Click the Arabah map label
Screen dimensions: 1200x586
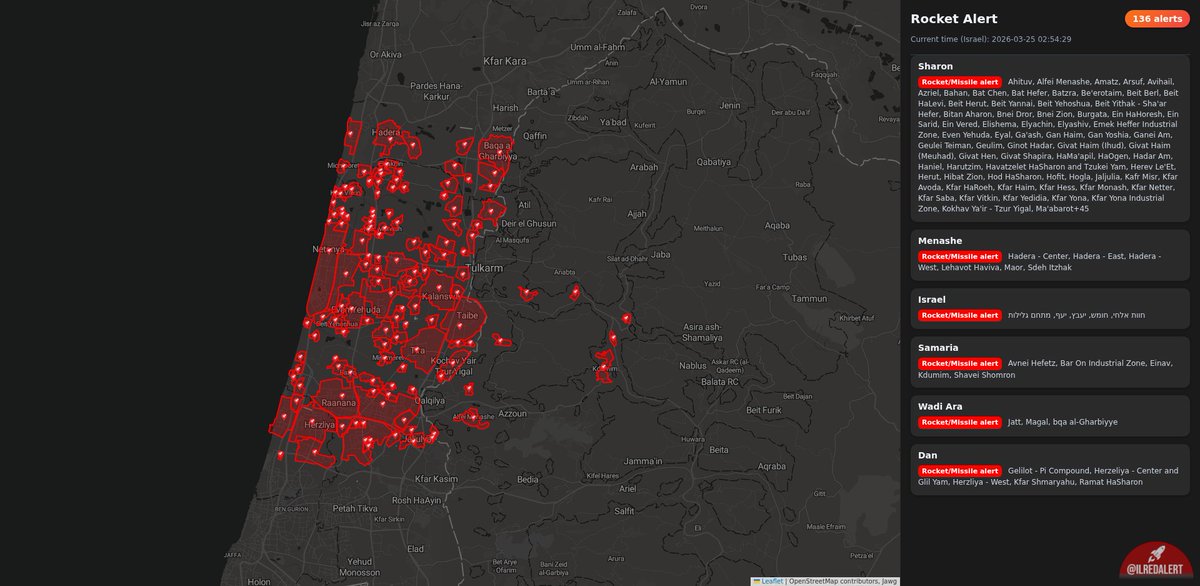click(644, 167)
